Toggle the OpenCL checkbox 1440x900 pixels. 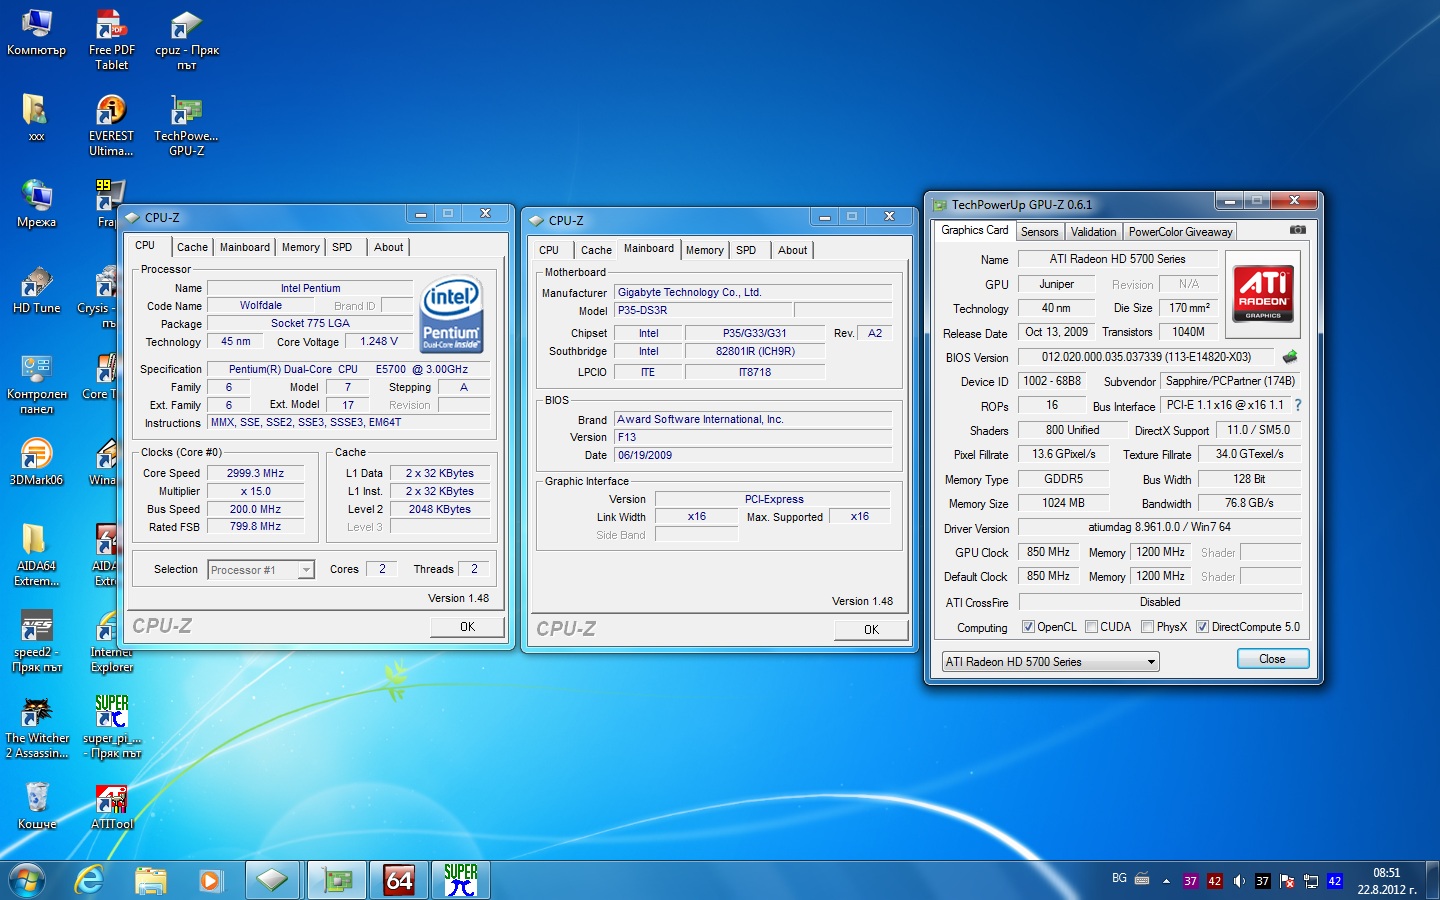pyautogui.click(x=1028, y=627)
